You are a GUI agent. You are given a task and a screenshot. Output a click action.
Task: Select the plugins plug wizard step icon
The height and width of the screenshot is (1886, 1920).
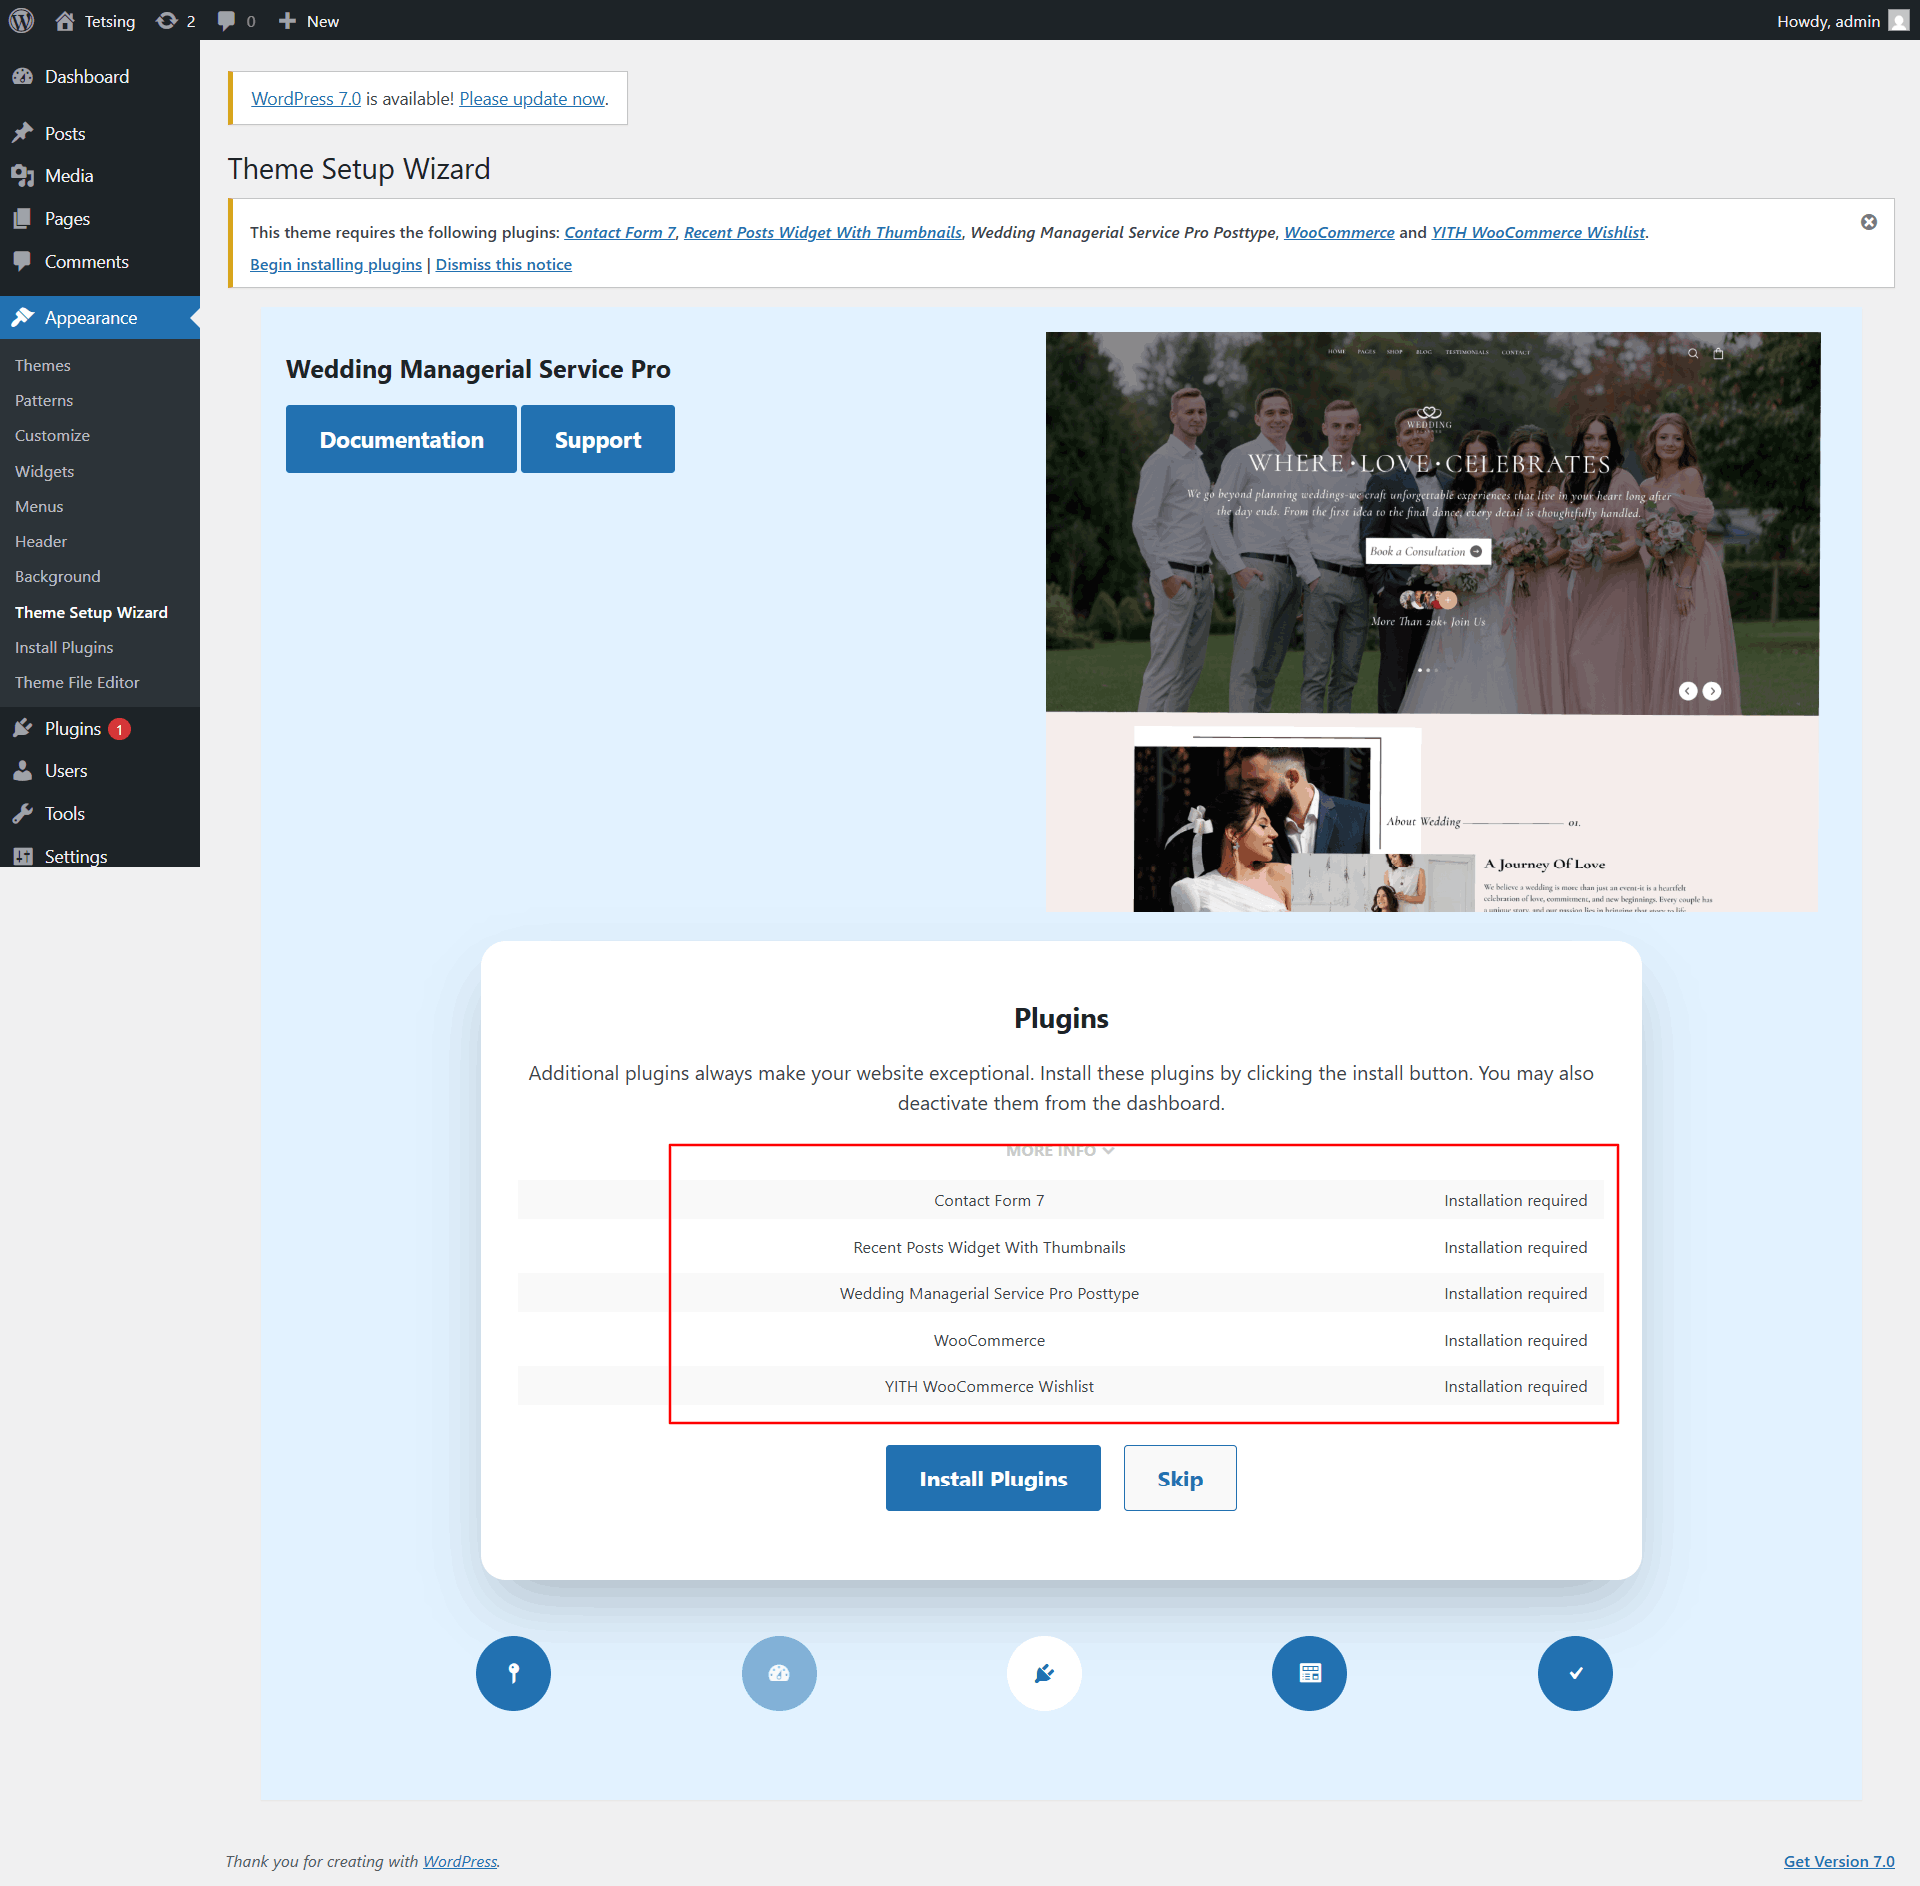[x=1044, y=1673]
